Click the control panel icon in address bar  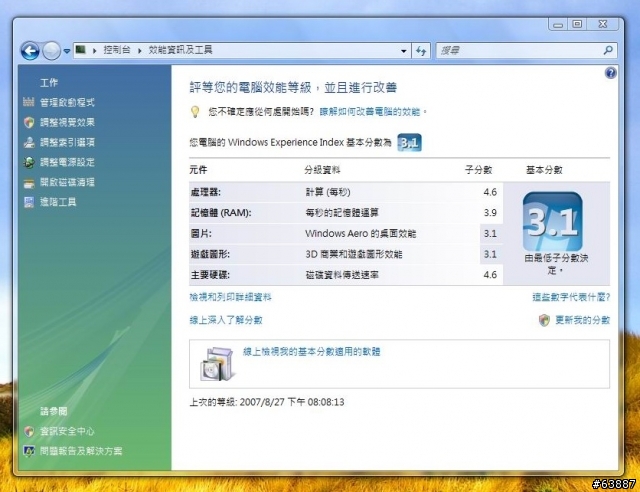[x=81, y=50]
